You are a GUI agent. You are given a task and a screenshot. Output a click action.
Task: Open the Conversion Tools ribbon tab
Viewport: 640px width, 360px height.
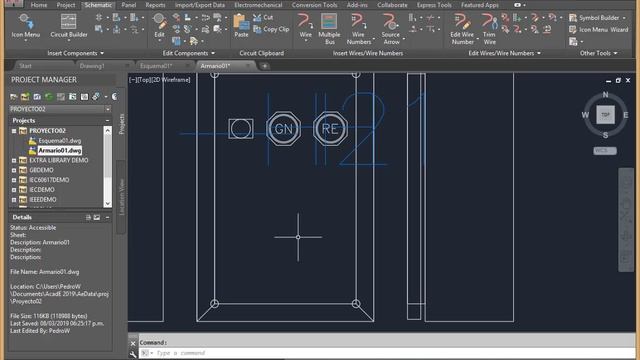click(315, 5)
